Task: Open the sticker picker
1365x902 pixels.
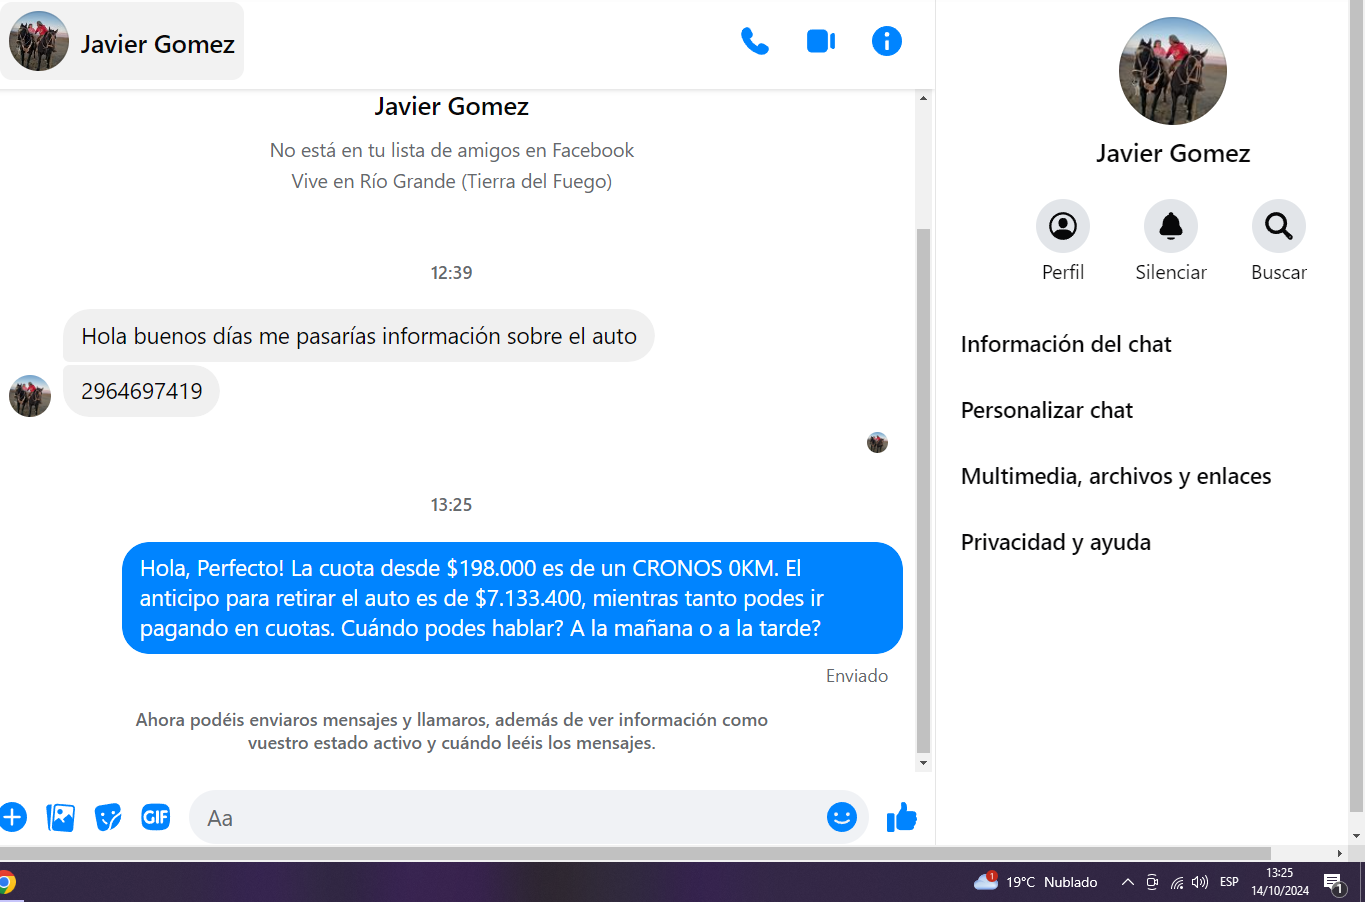Action: (108, 817)
